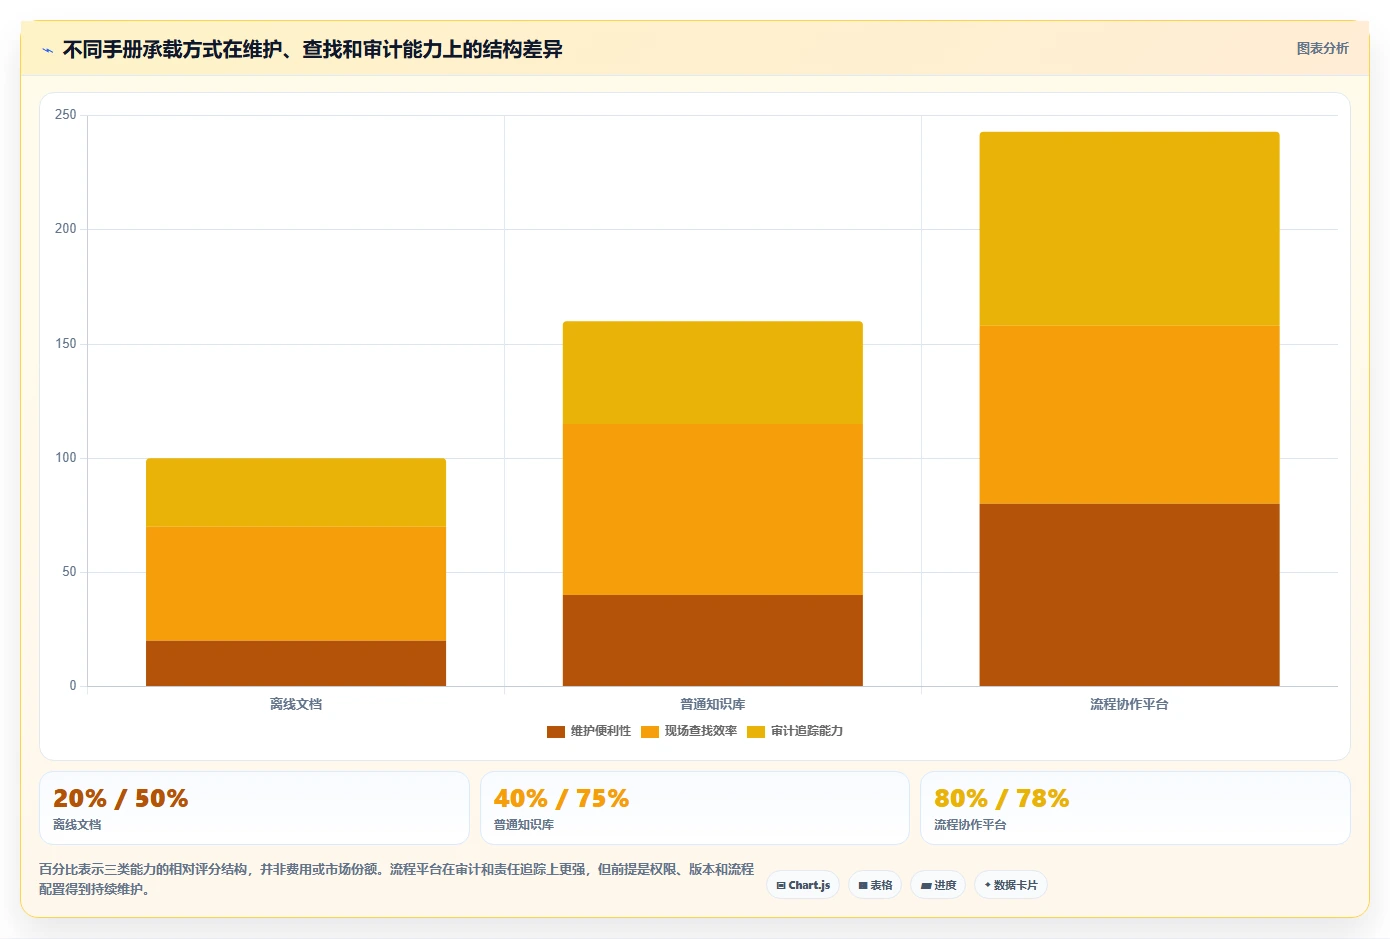Click the 0 y-axis tick label
Image resolution: width=1390 pixels, height=939 pixels.
click(x=73, y=686)
